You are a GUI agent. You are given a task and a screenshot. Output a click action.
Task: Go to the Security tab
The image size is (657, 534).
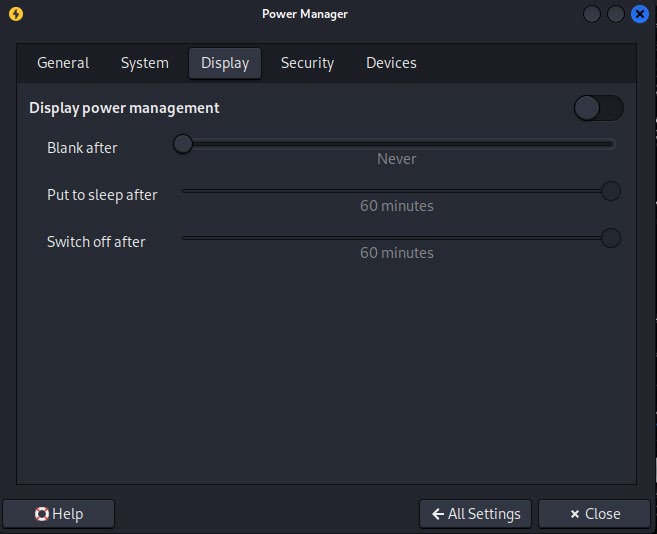[x=307, y=63]
